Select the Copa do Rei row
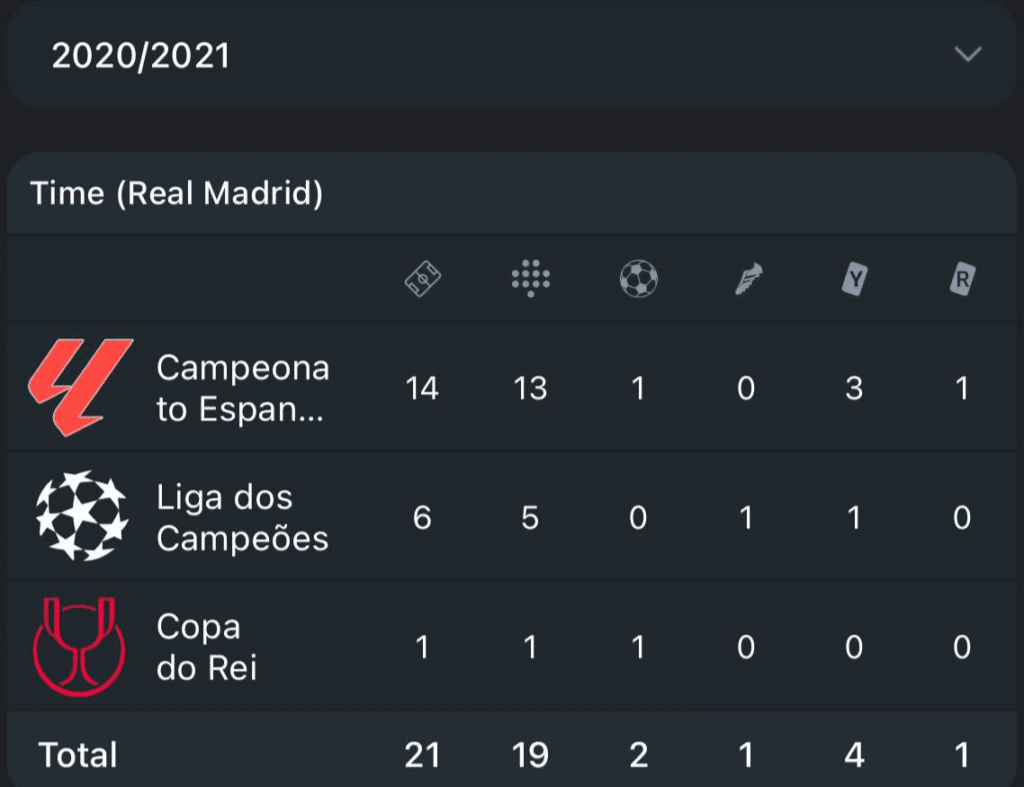This screenshot has height=787, width=1024. (x=206, y=647)
